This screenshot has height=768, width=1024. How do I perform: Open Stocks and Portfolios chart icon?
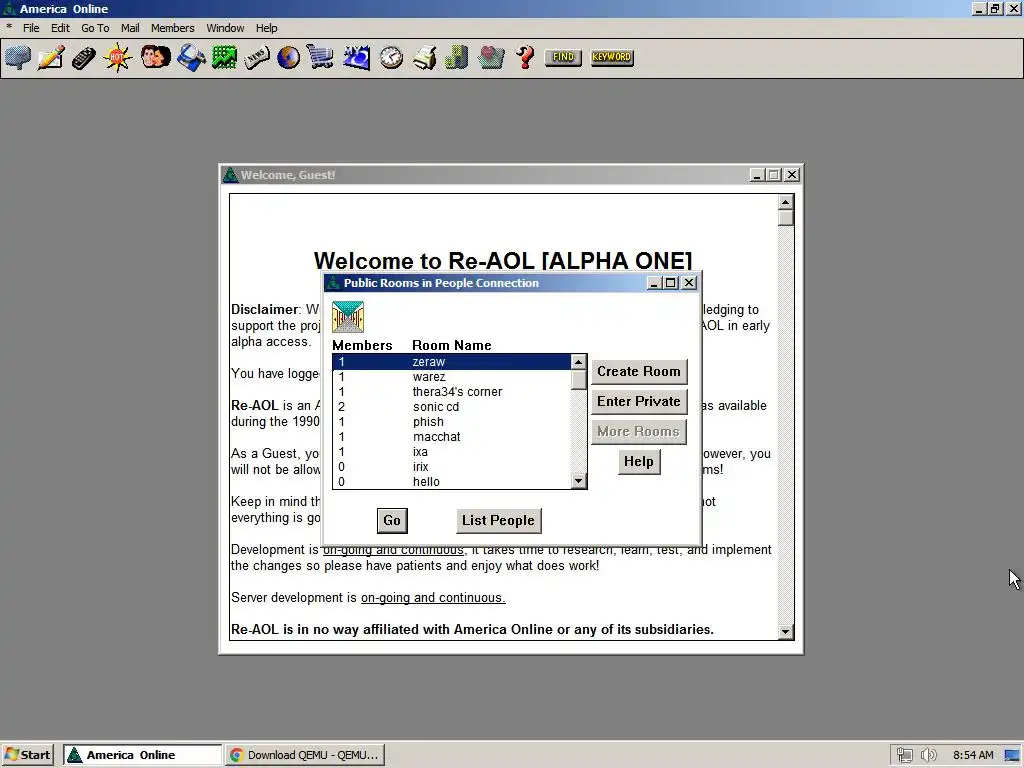224,57
